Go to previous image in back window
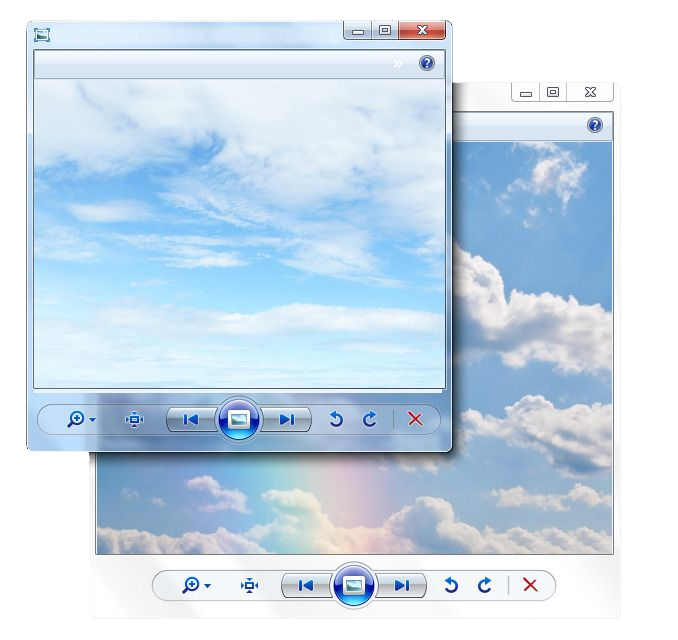The height and width of the screenshot is (640, 678). click(306, 586)
